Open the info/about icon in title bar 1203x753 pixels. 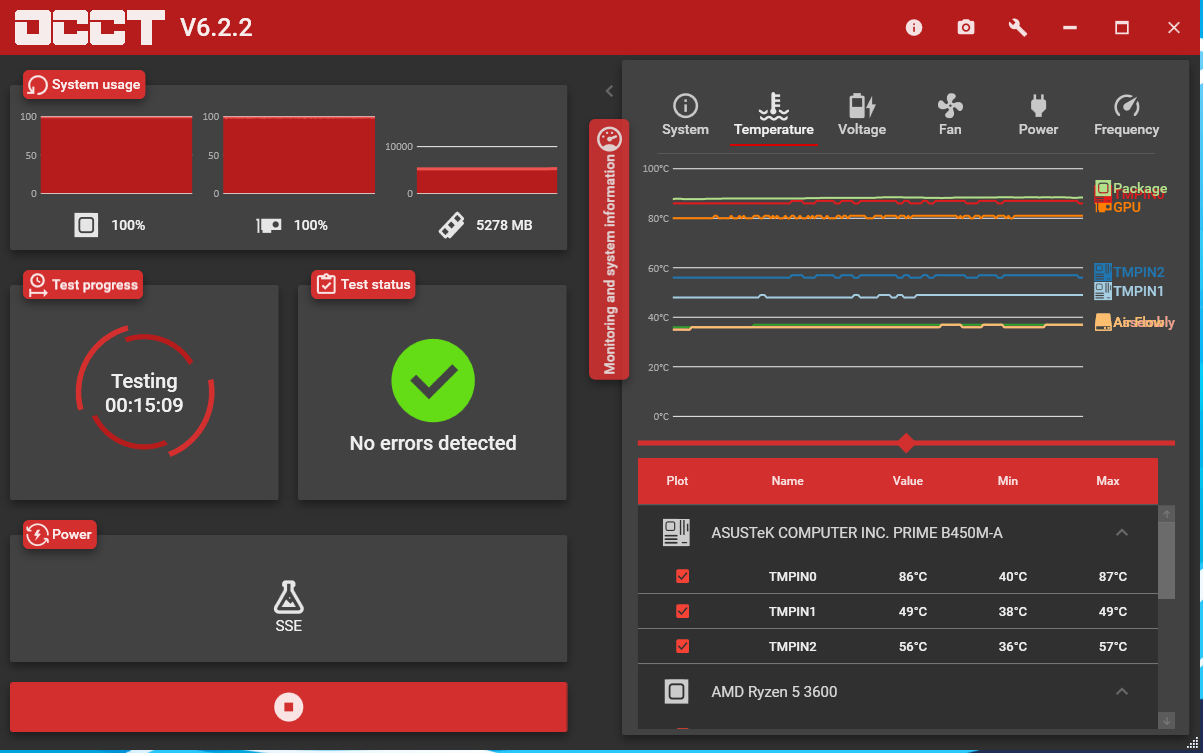pos(913,27)
